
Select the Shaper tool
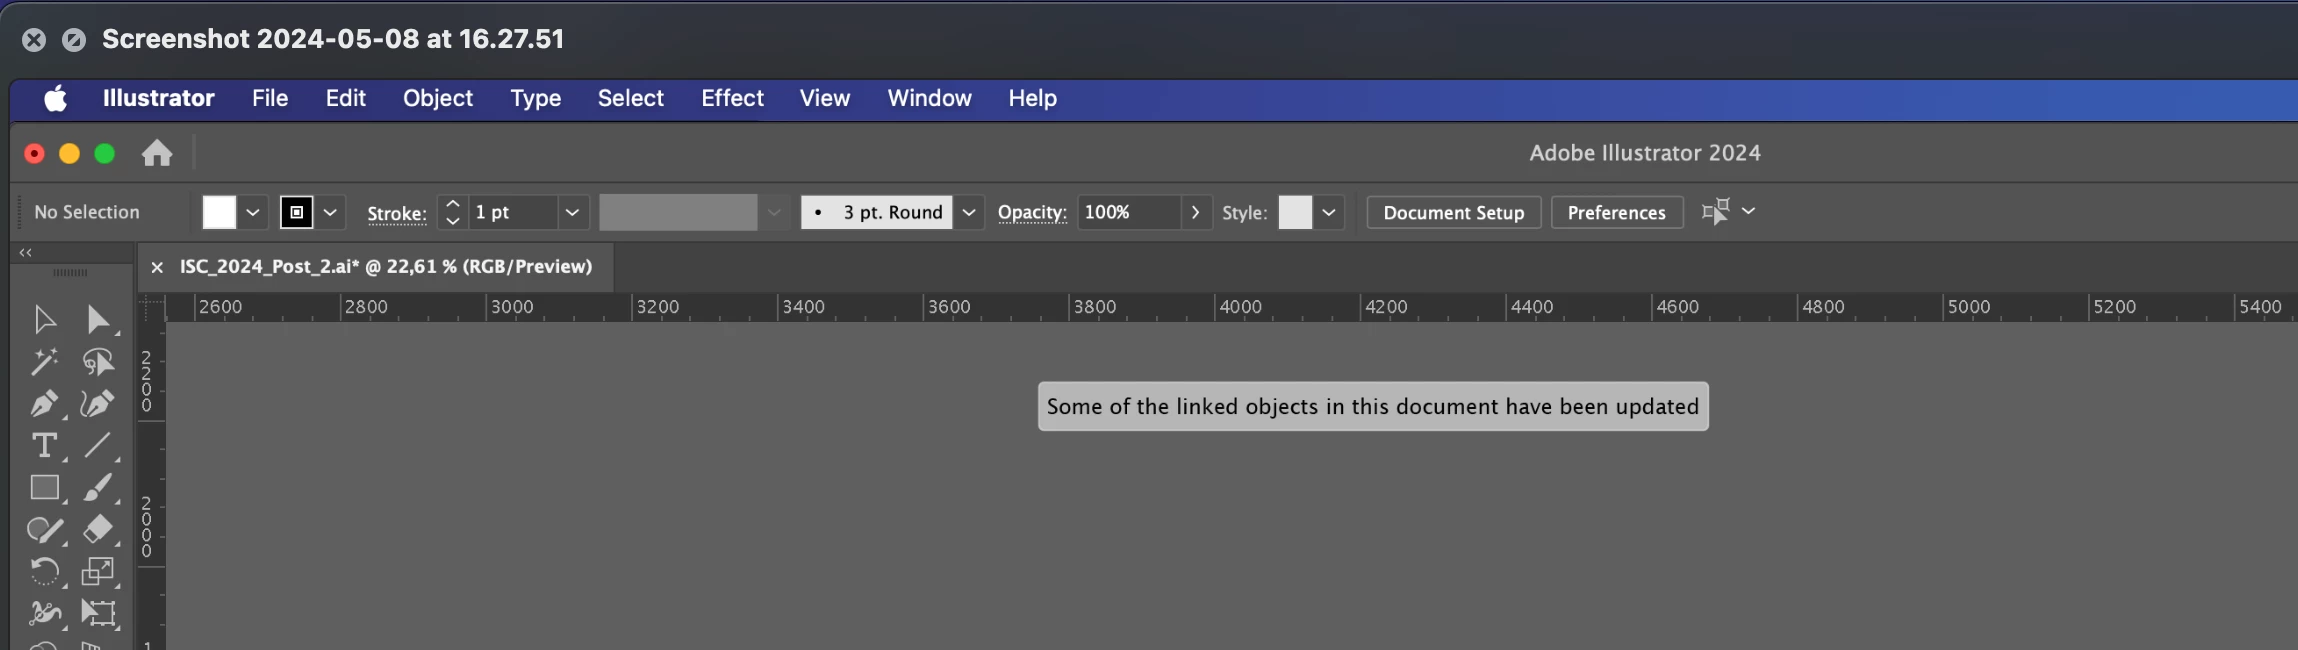click(44, 529)
